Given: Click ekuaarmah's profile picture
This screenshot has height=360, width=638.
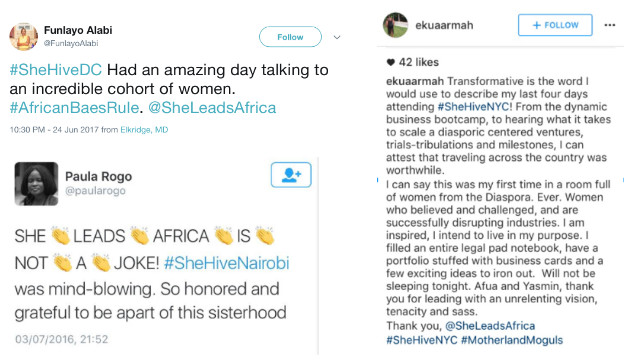Looking at the screenshot, I should [x=395, y=25].
